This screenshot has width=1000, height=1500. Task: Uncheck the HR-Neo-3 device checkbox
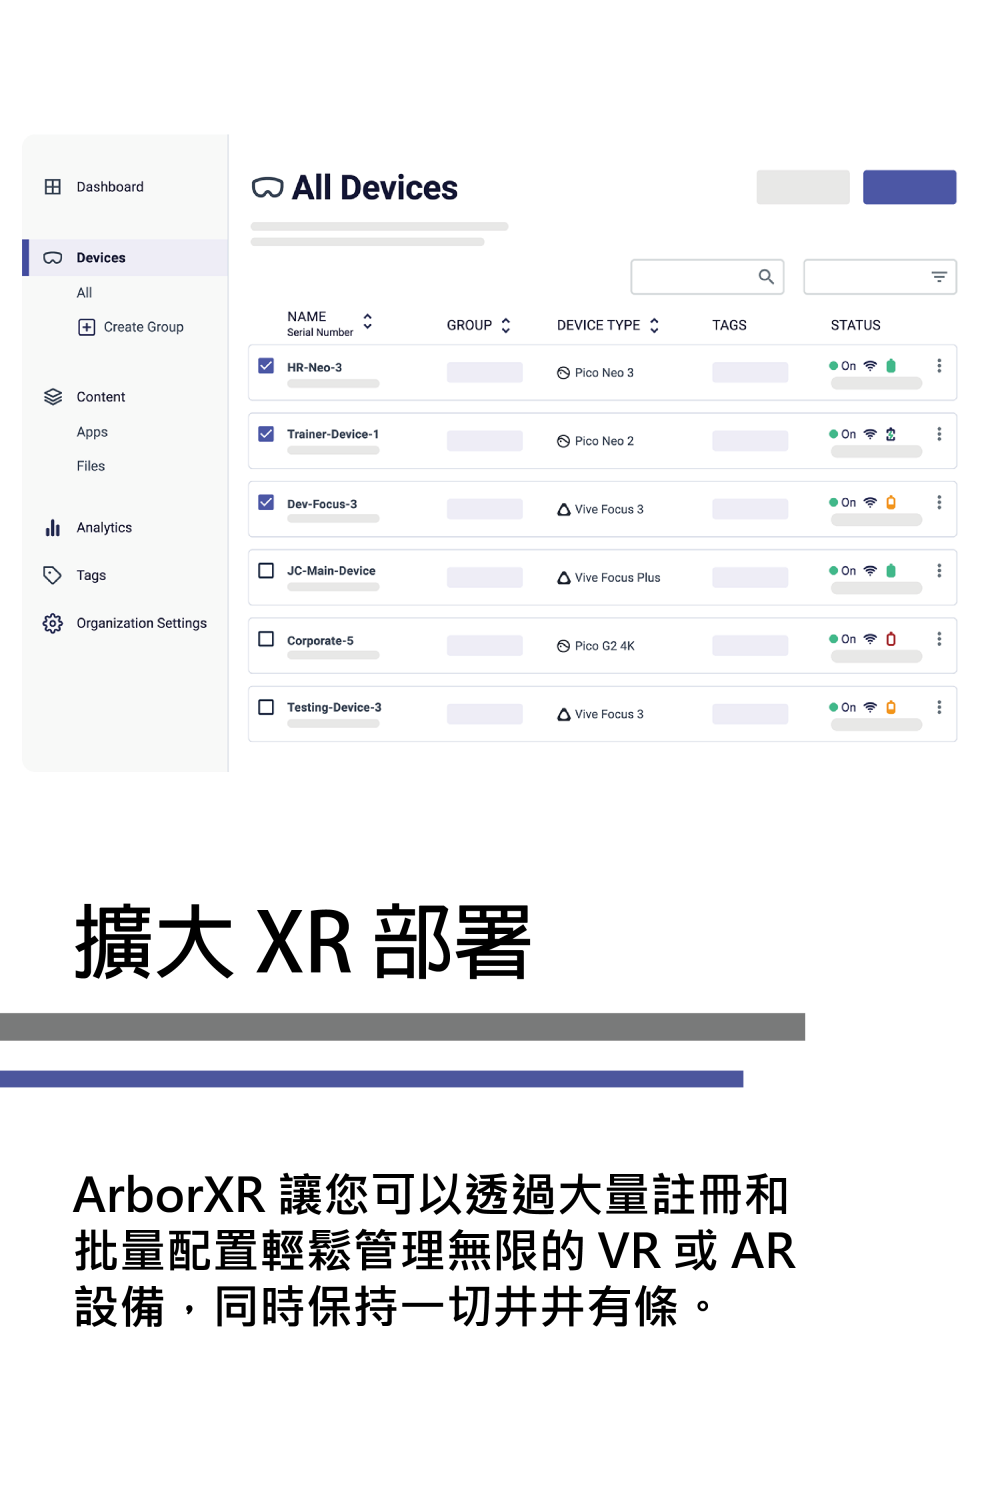266,366
